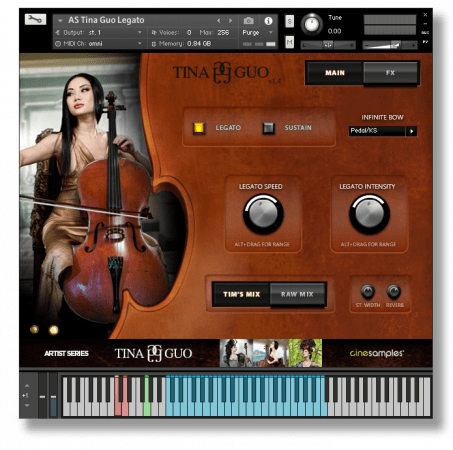Click the Tune value 0.00

pos(334,31)
